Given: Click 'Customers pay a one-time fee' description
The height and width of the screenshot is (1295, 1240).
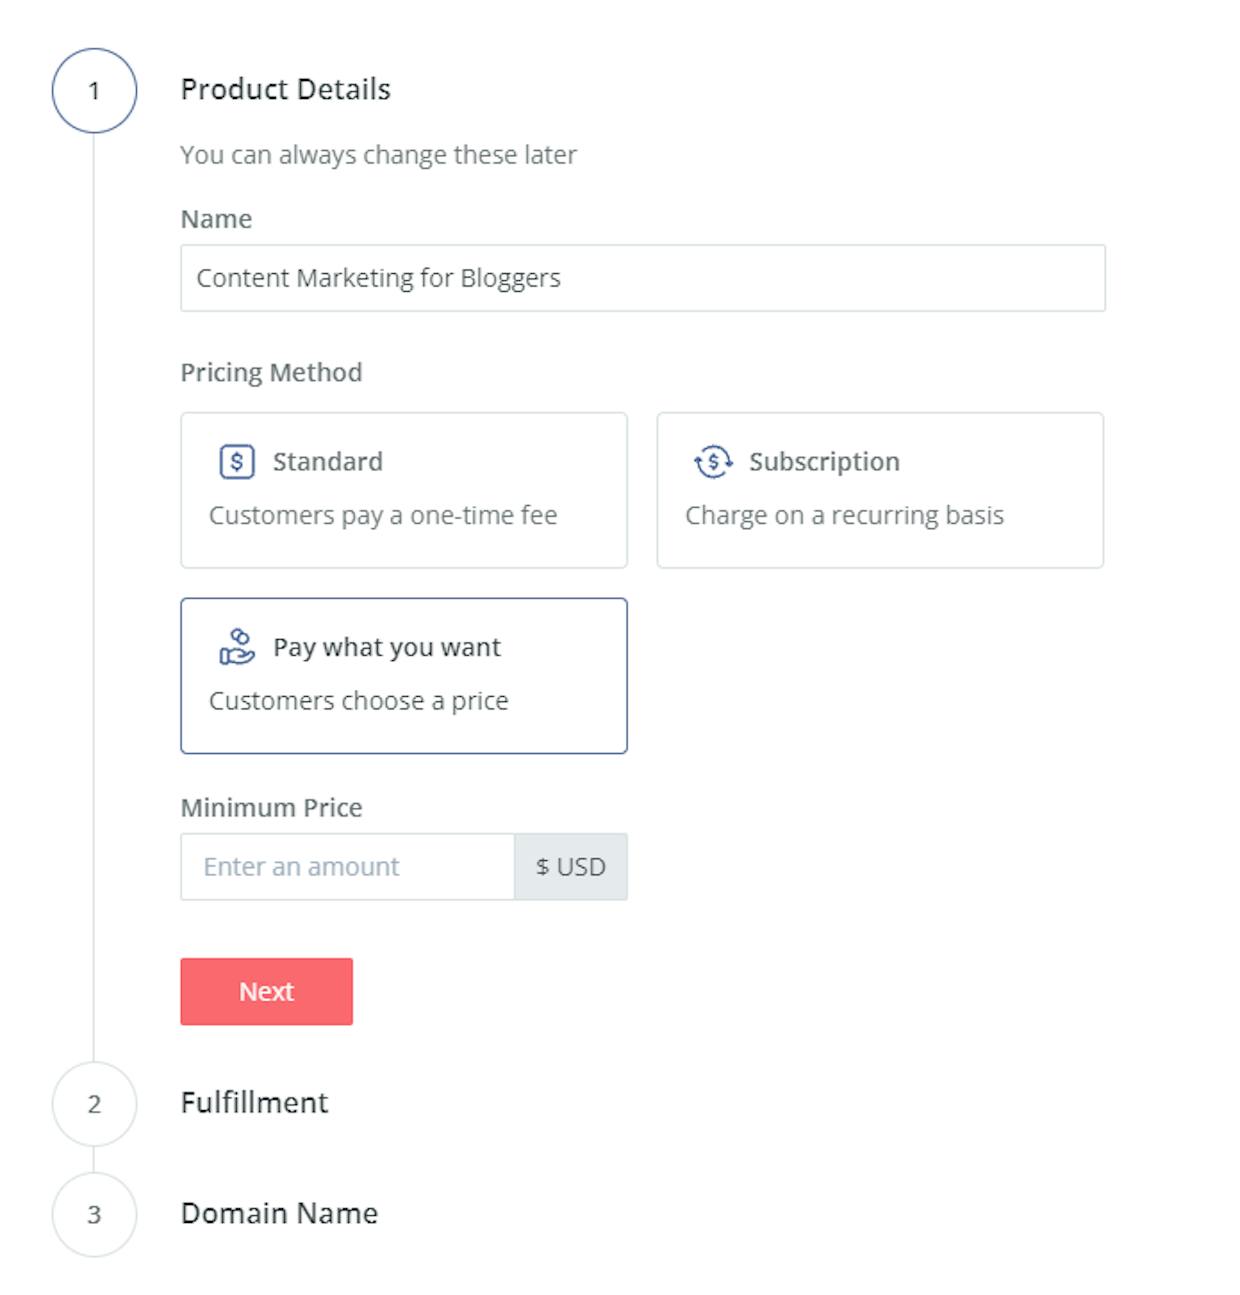Looking at the screenshot, I should [x=383, y=516].
